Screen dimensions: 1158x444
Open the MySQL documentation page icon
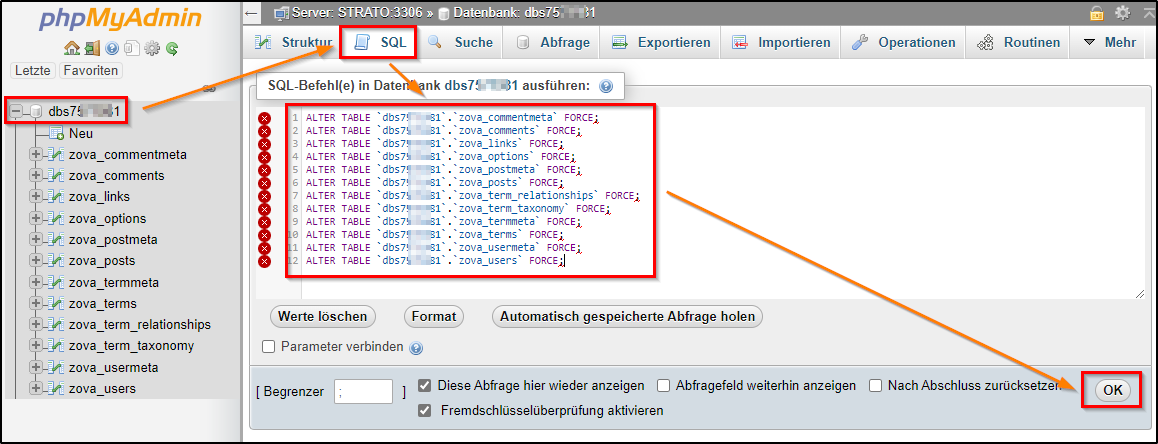click(131, 49)
